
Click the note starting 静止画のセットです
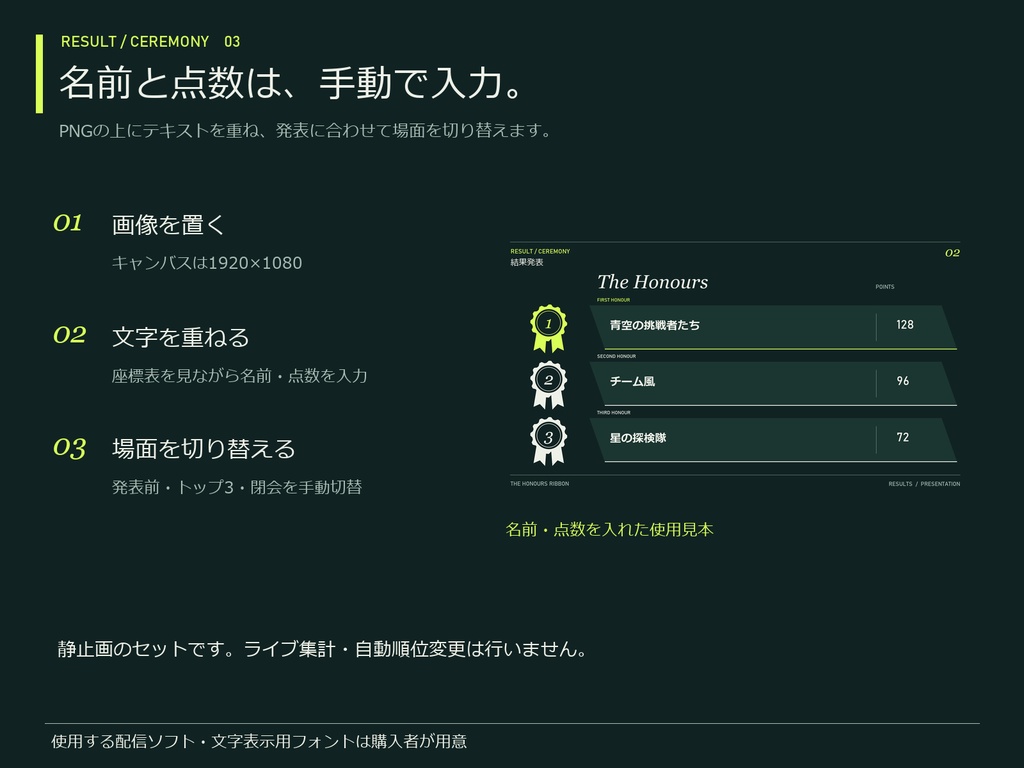(x=322, y=649)
